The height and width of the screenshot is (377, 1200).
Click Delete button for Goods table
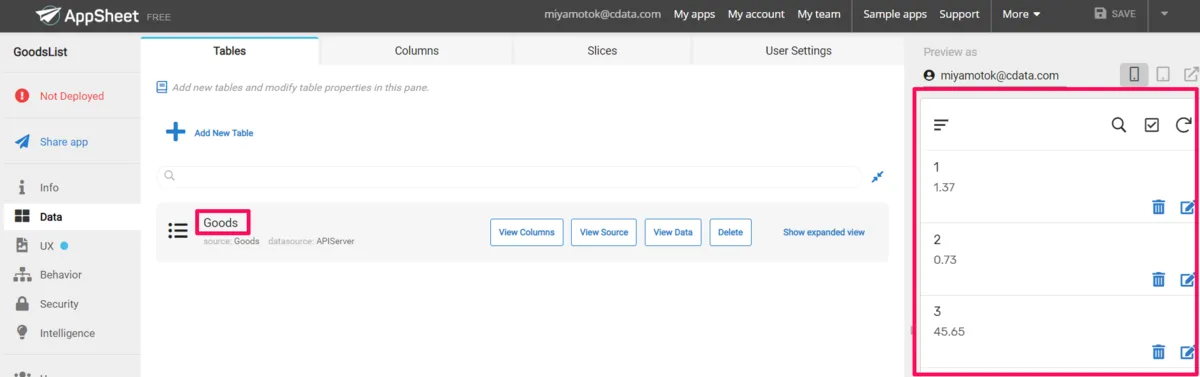click(x=730, y=232)
